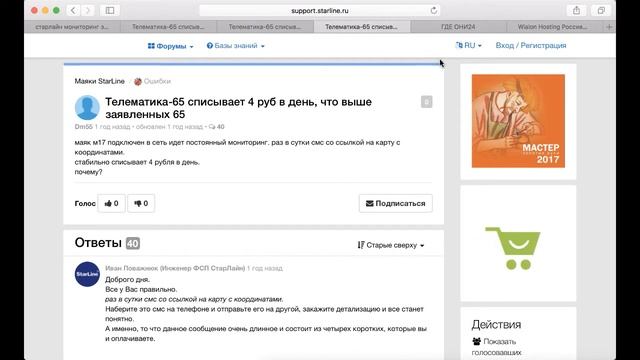Click the answers count badge 40
The image size is (640, 360).
133,243
